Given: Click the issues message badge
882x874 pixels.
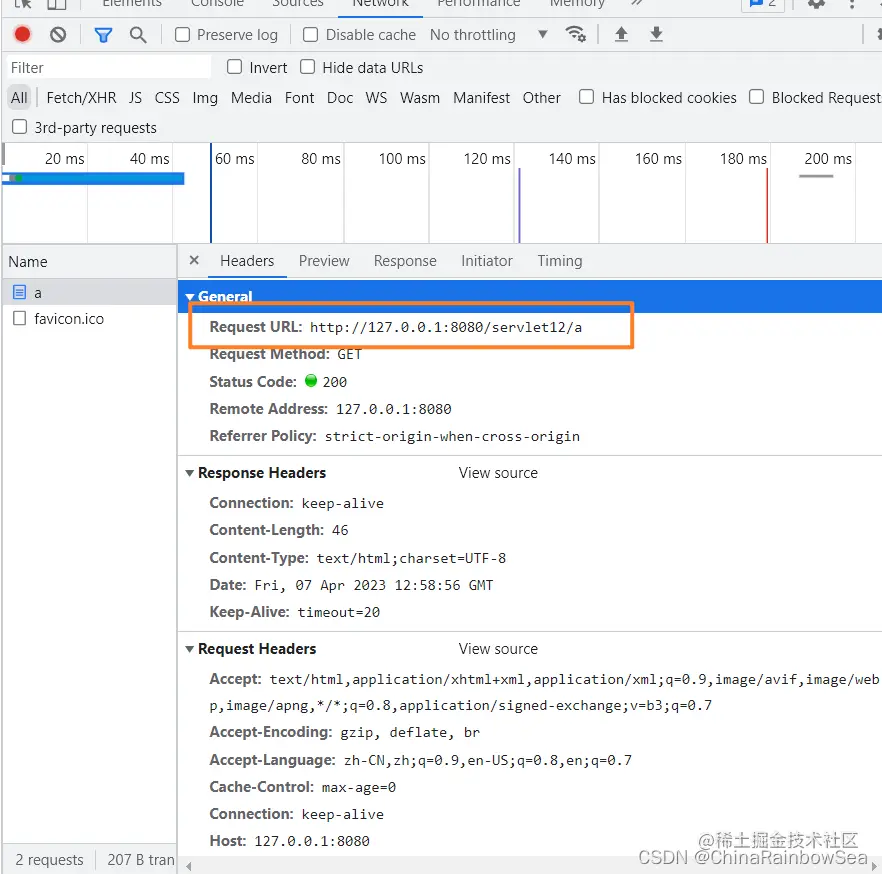Looking at the screenshot, I should coord(763,3).
